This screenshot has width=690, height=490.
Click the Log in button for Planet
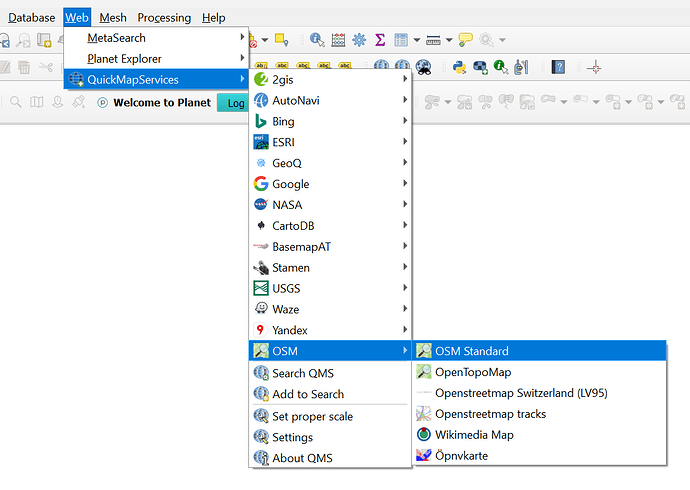point(233,103)
